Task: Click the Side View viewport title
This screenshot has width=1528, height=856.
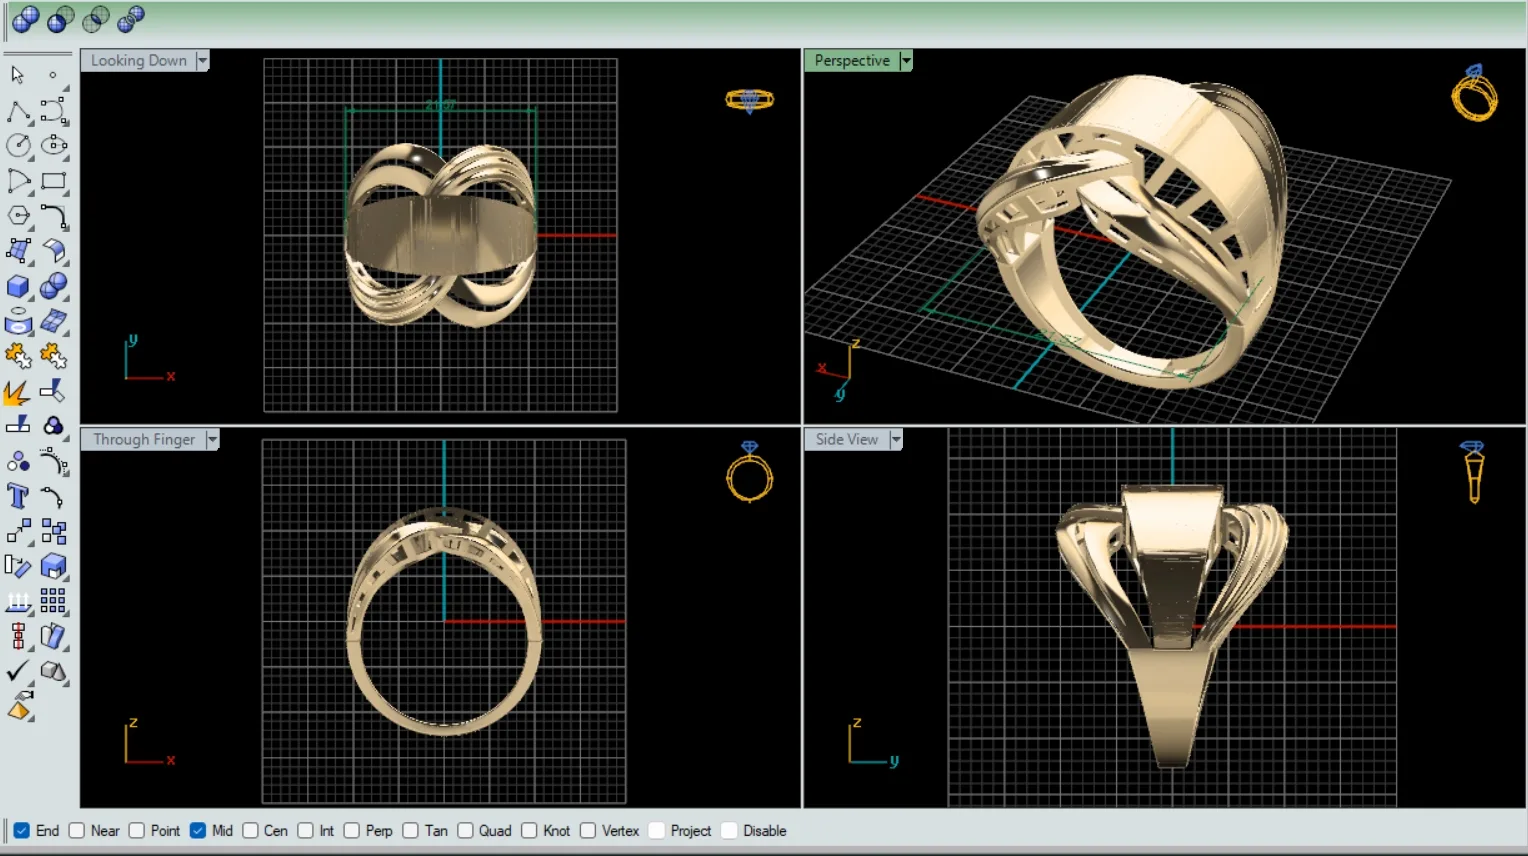Action: pyautogui.click(x=846, y=440)
